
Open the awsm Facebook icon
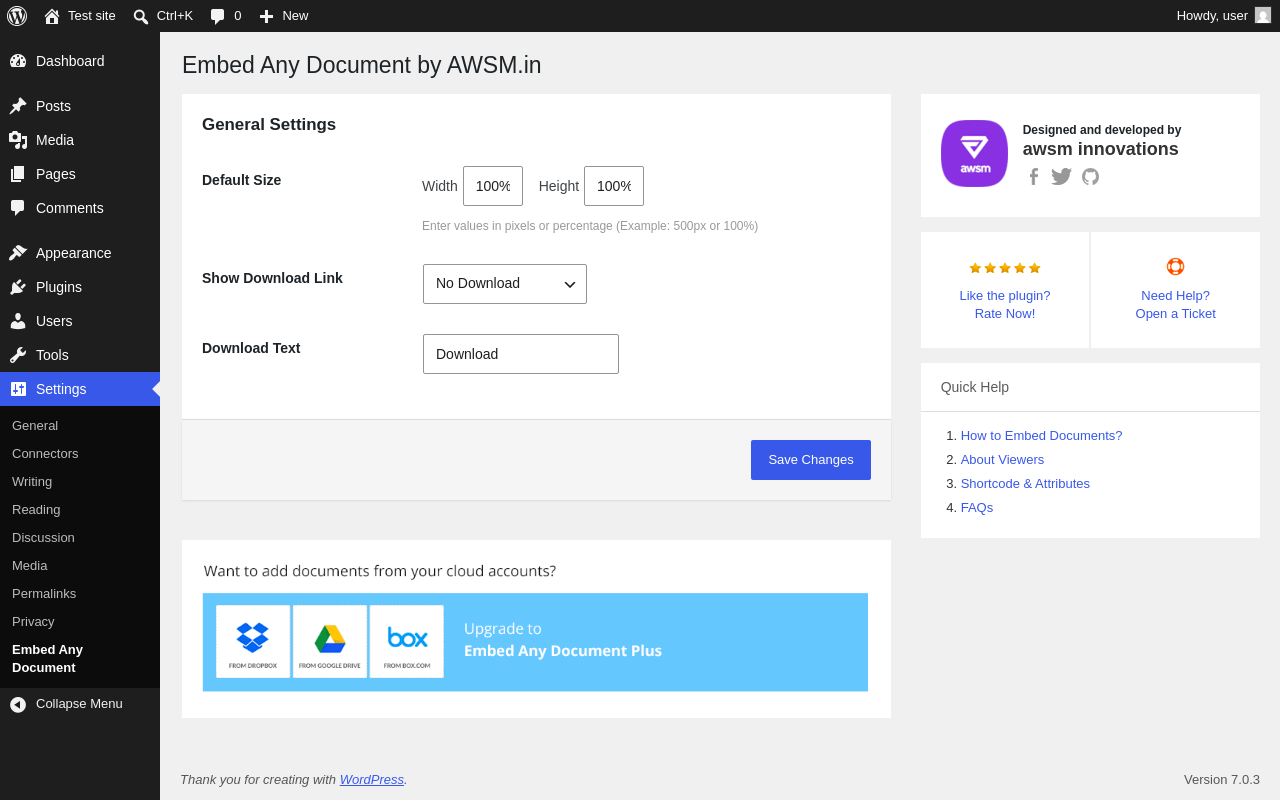pos(1034,177)
